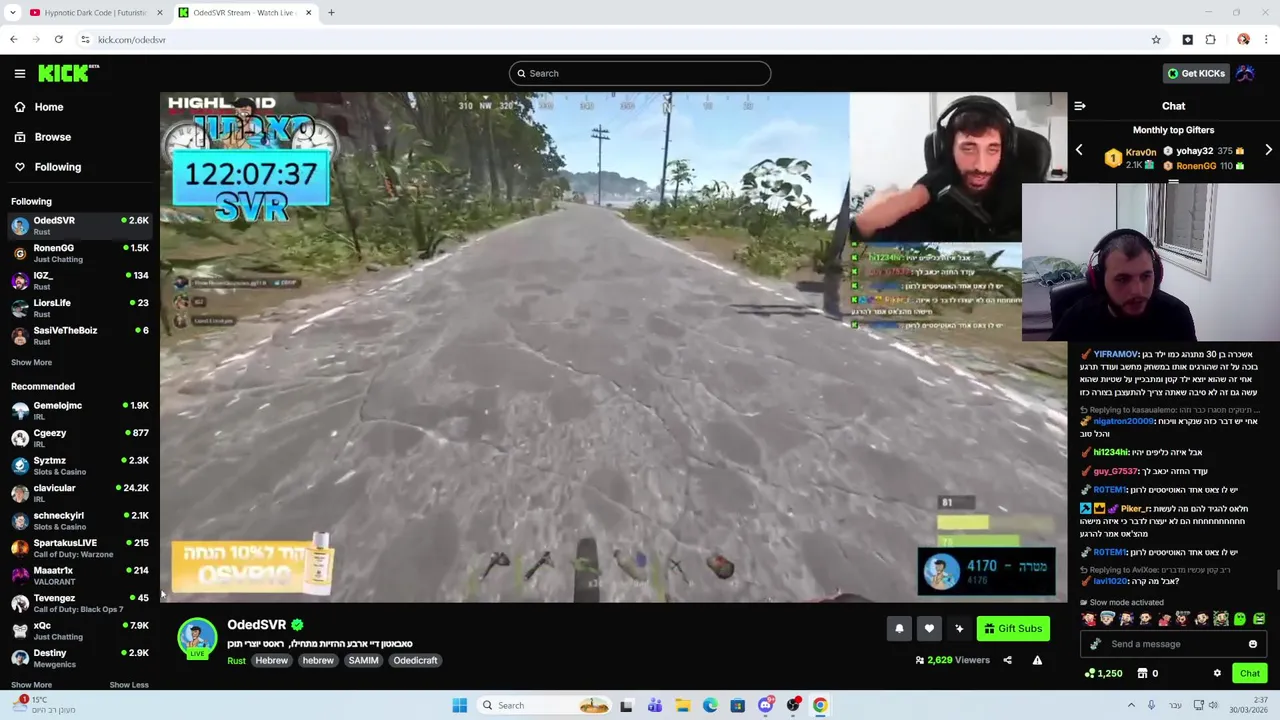Viewport: 1280px width, 720px height.
Task: Expand recommended list with Show more
Action: [x=31, y=685]
